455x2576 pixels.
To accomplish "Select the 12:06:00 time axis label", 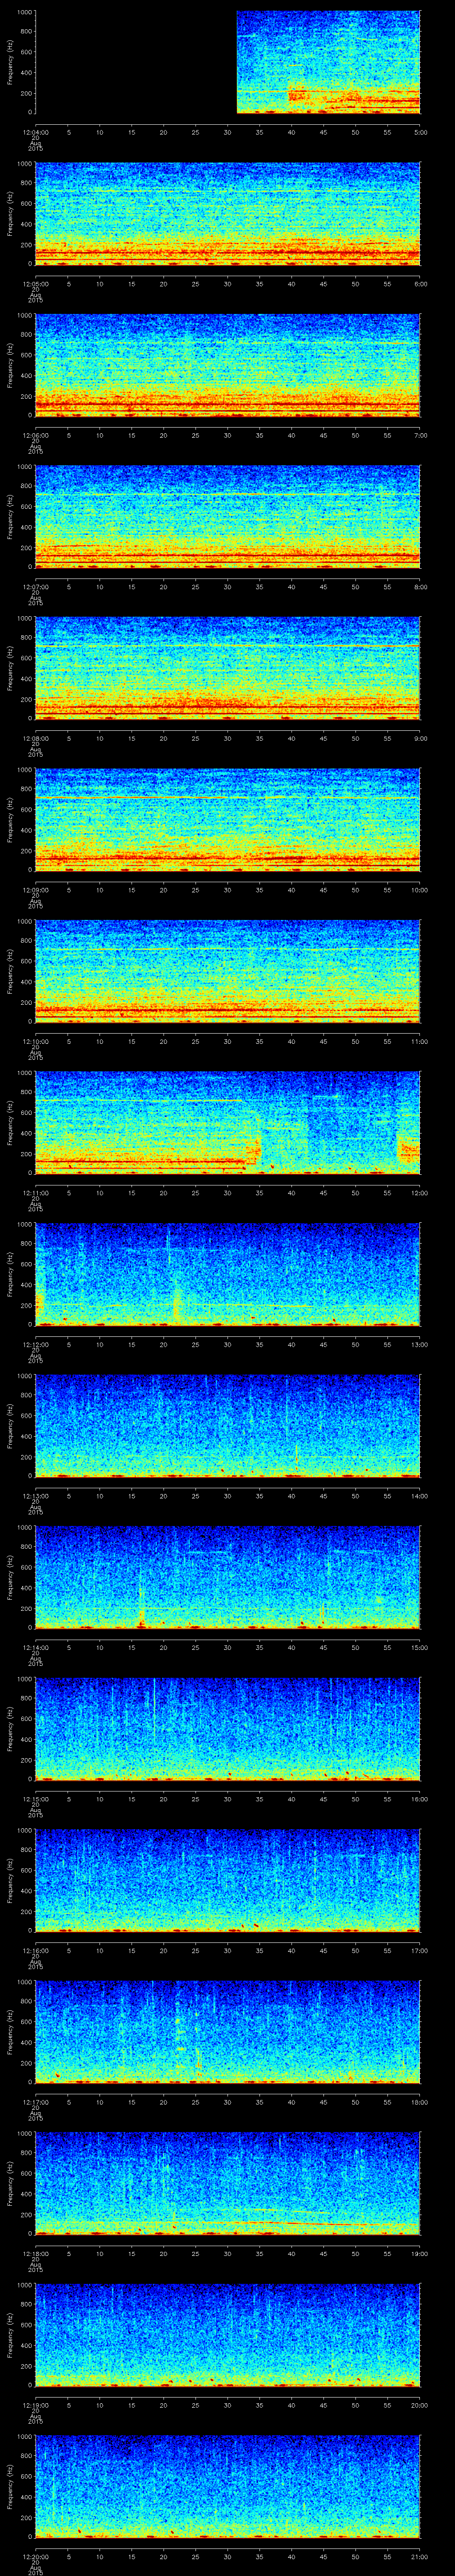I will (35, 434).
